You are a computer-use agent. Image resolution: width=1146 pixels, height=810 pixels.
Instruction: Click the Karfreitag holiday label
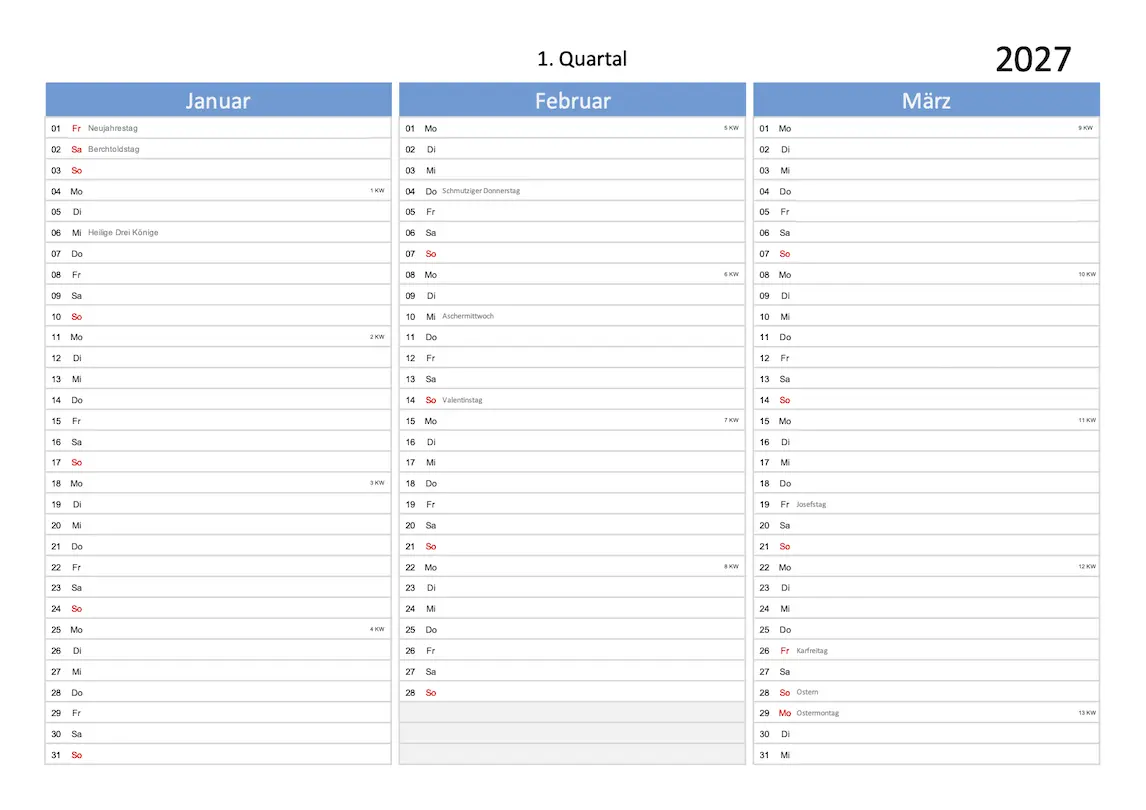tap(812, 651)
